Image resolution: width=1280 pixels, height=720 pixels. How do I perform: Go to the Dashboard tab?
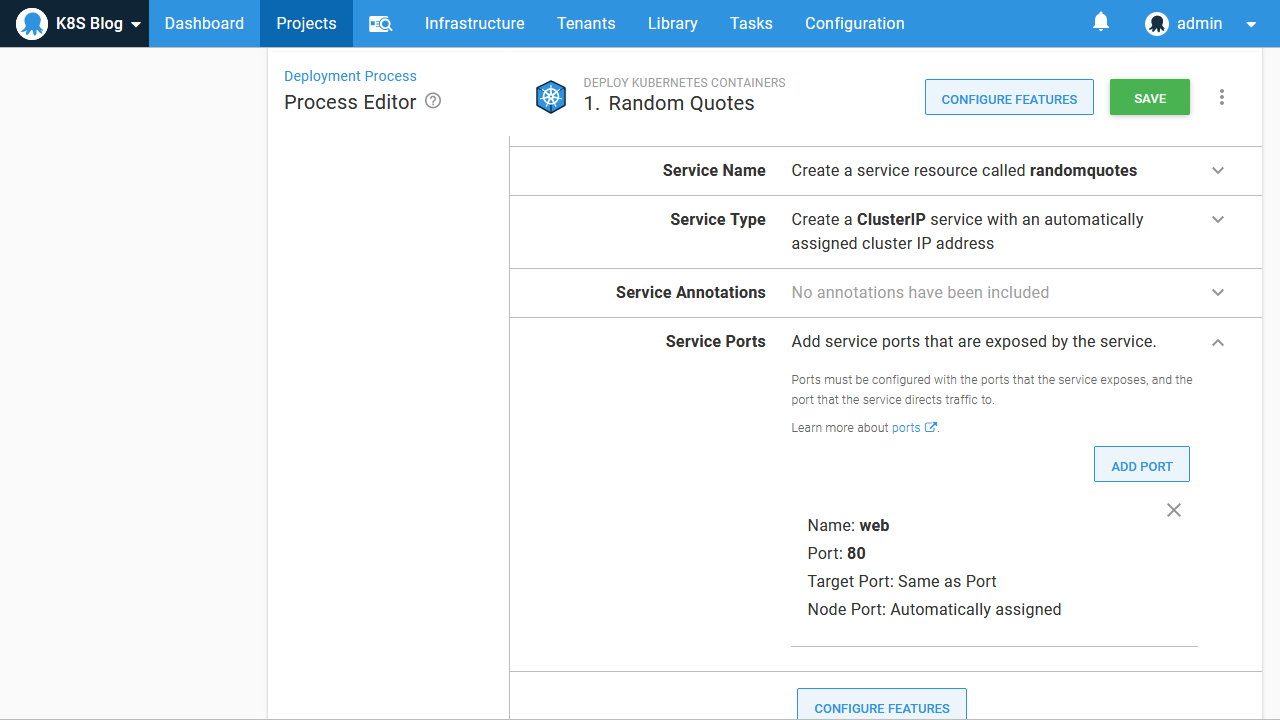point(204,23)
